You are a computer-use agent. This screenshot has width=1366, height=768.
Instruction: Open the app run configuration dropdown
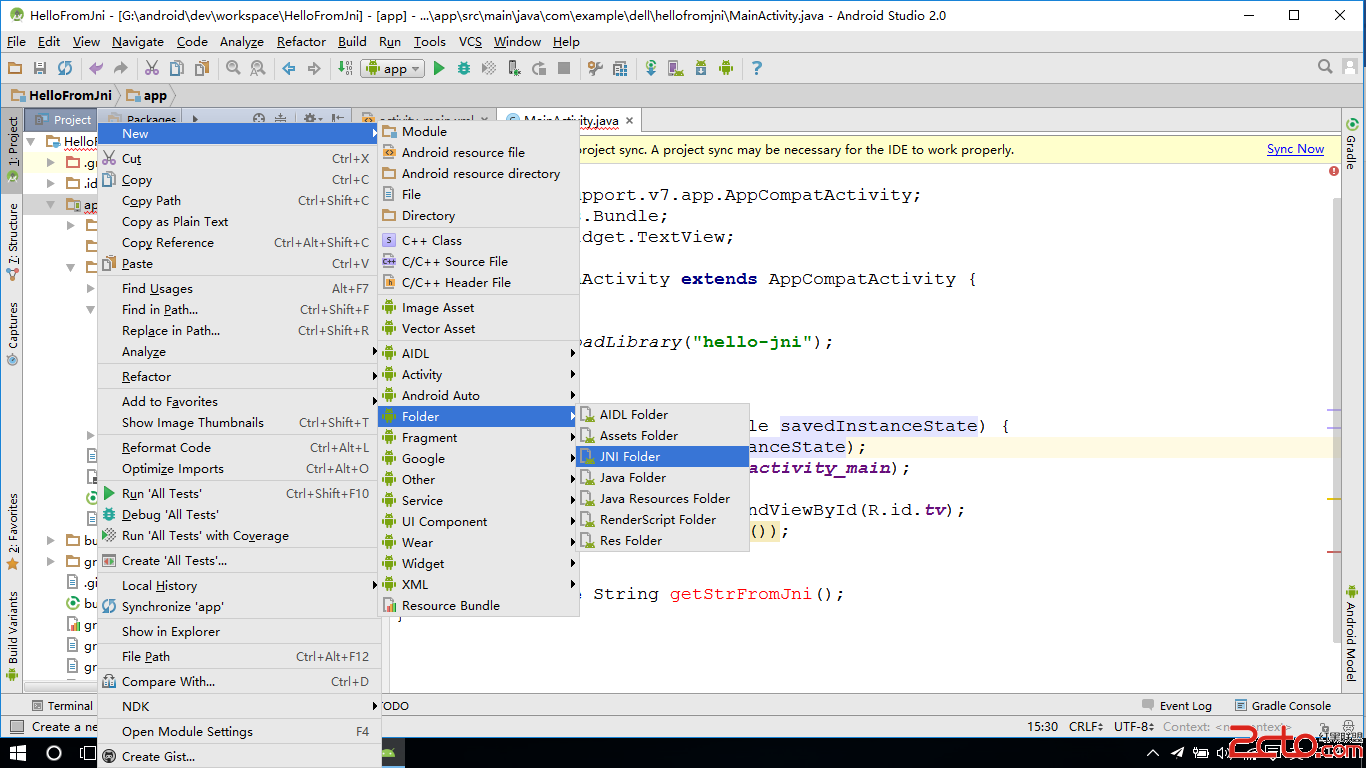point(393,68)
